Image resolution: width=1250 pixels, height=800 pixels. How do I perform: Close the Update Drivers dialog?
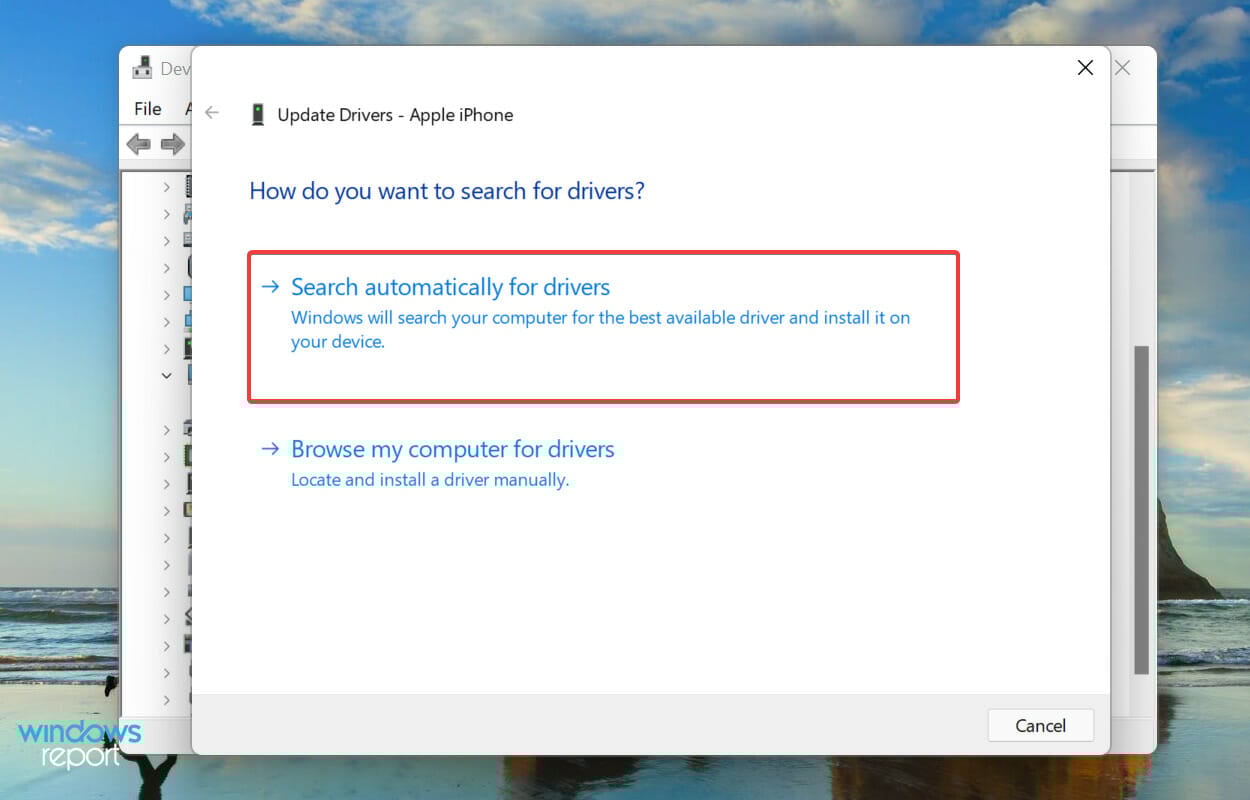[1085, 68]
